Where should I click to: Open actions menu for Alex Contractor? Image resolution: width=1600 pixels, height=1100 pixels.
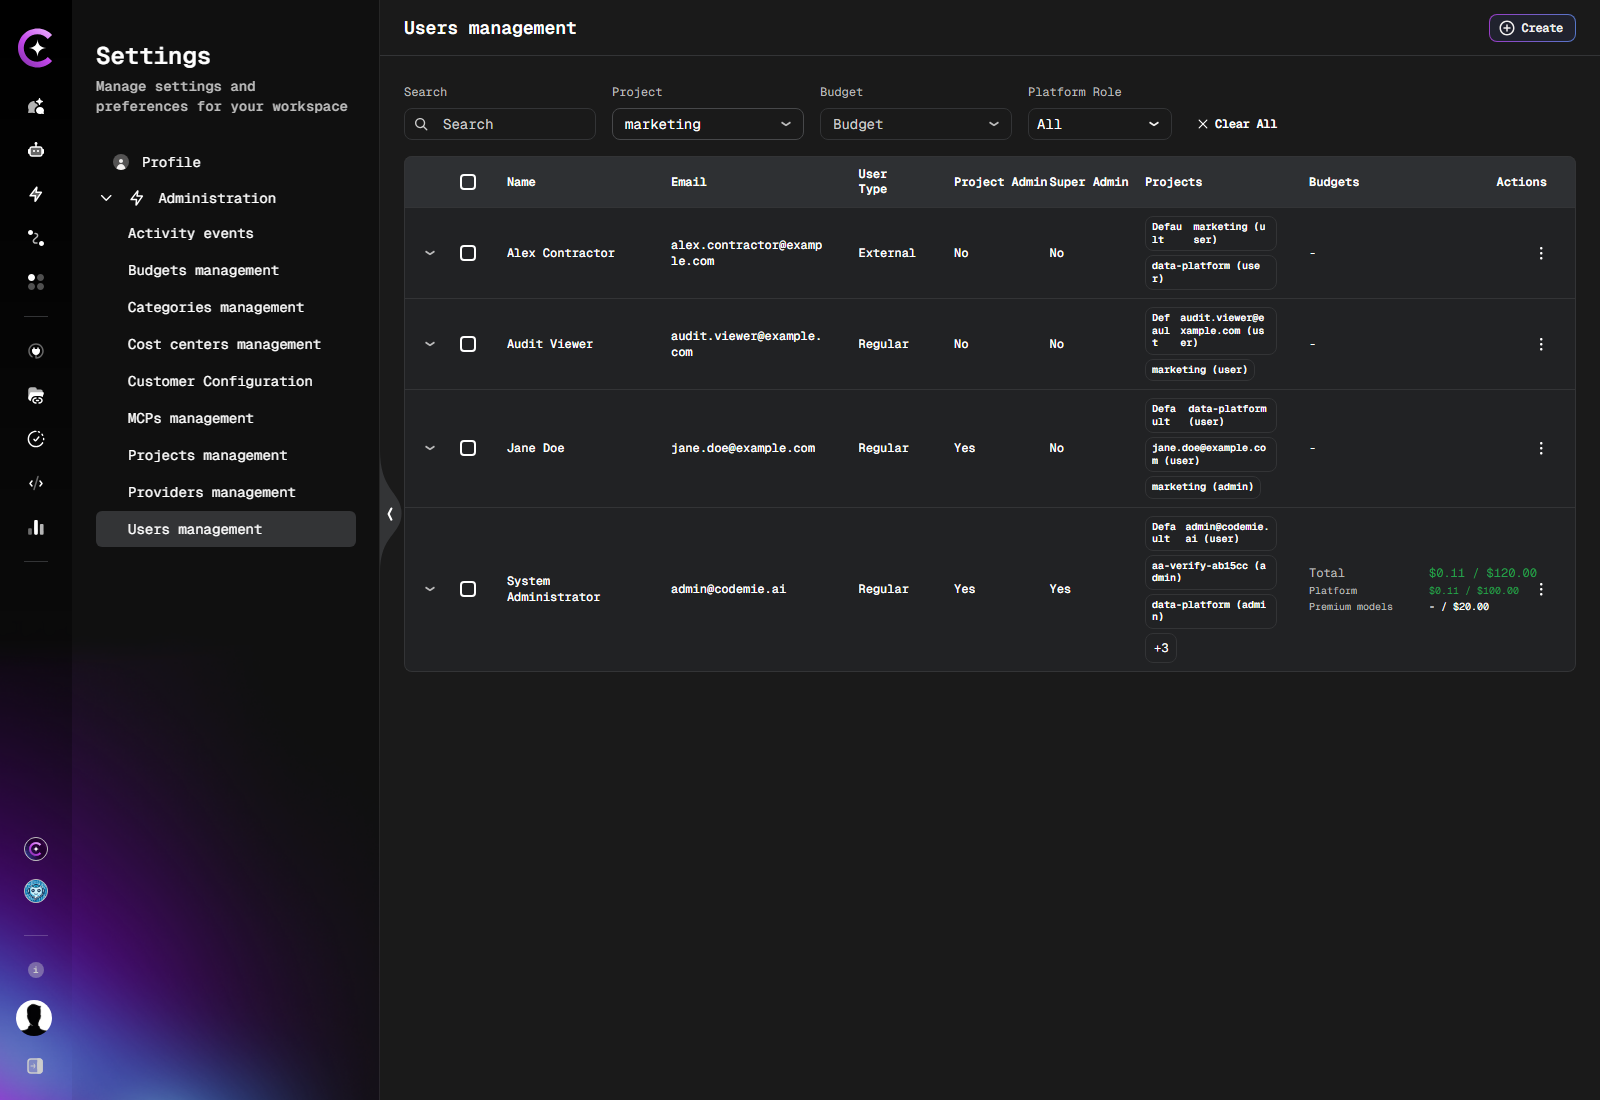[x=1541, y=253]
